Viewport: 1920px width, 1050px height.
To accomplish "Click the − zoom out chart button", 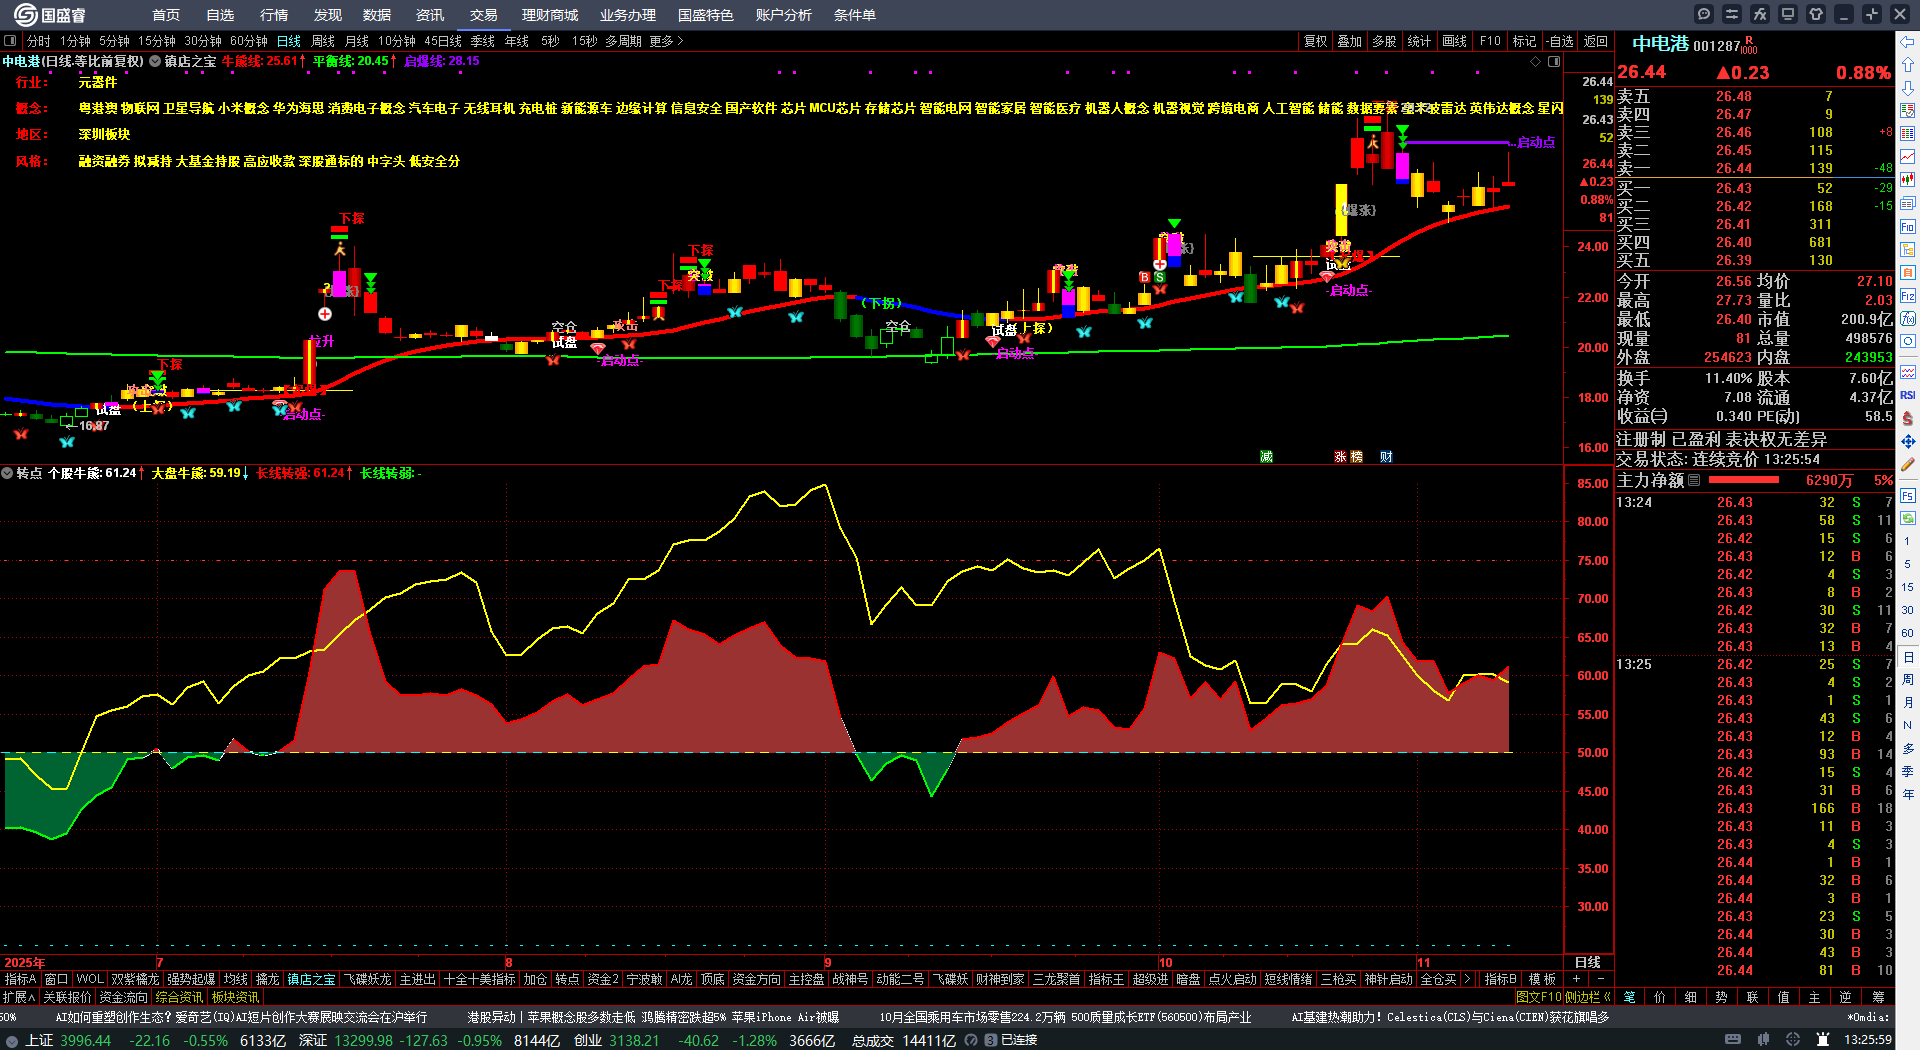I will point(1600,979).
